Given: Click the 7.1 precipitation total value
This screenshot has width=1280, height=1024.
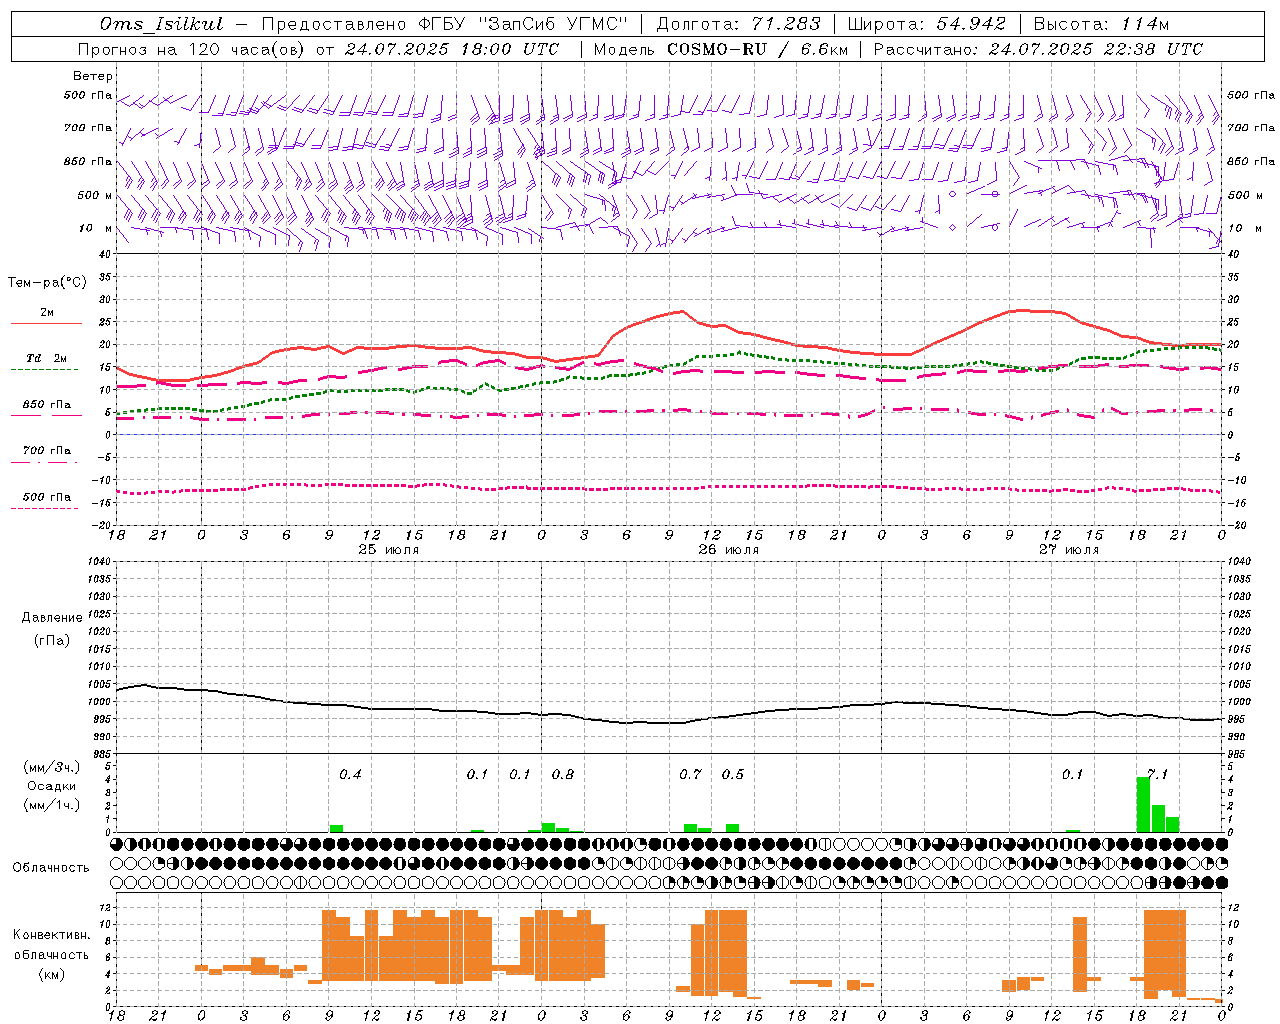Looking at the screenshot, I should [1157, 774].
